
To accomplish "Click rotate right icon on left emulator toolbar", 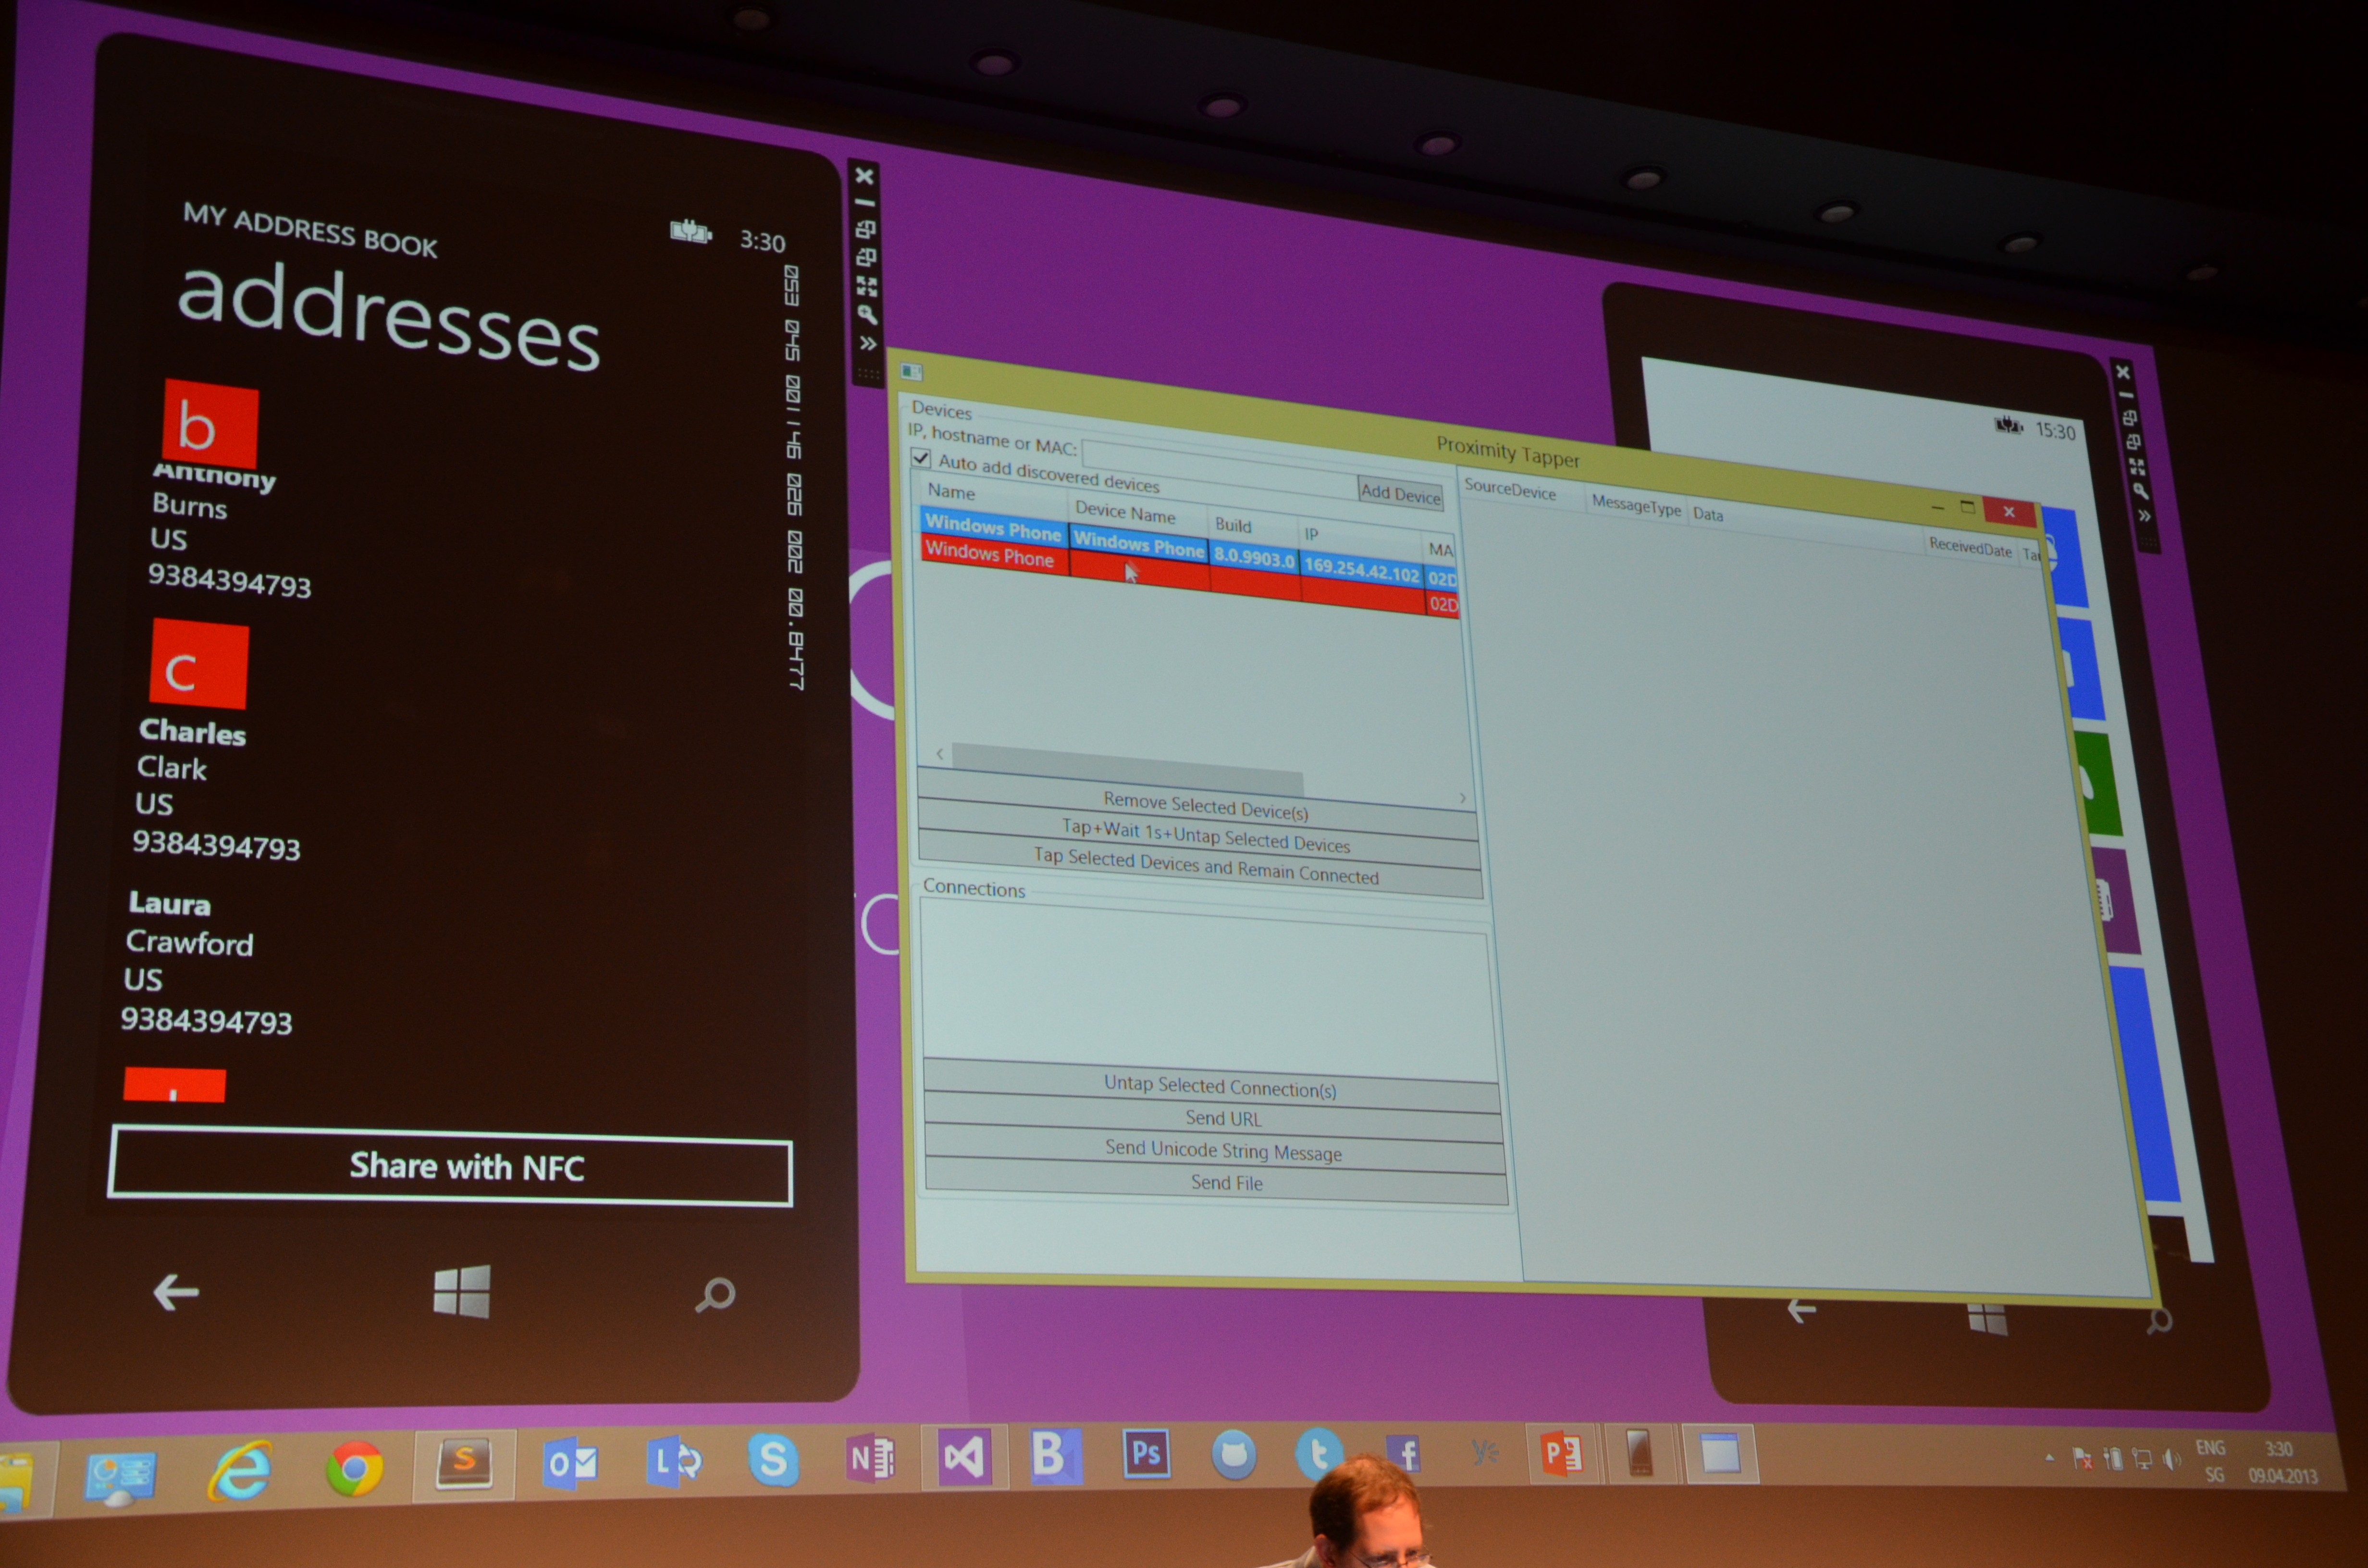I will (865, 258).
